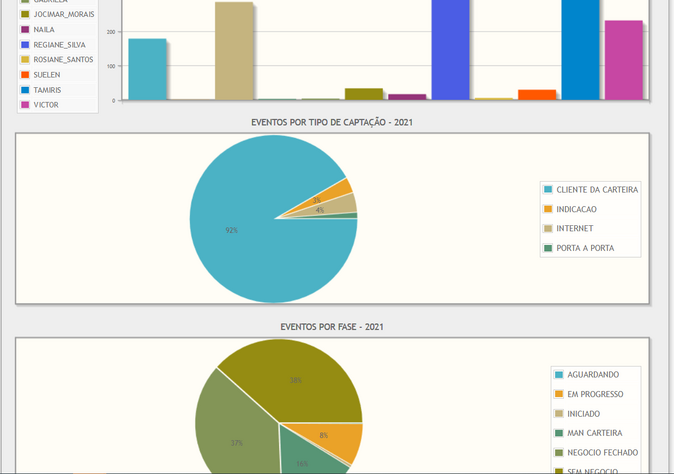Image resolution: width=674 pixels, height=474 pixels.
Task: Click the REGIANE_SILVA legend color swatch
Action: pos(25,44)
